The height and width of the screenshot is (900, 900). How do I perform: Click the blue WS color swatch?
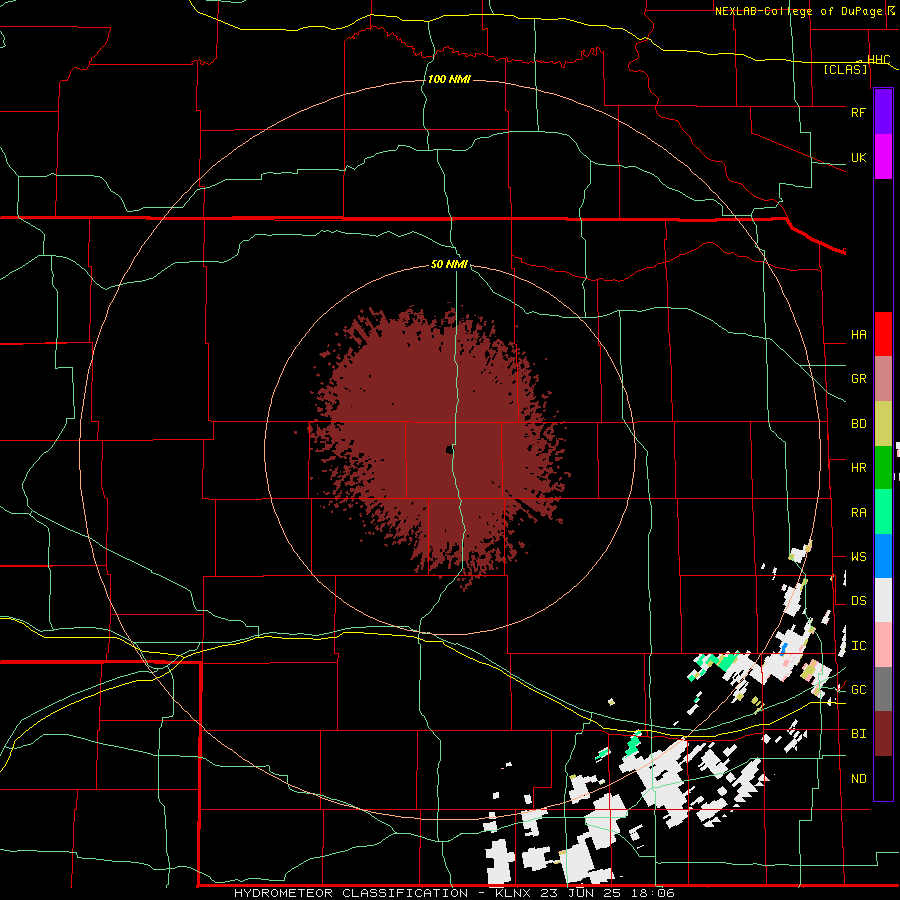883,556
